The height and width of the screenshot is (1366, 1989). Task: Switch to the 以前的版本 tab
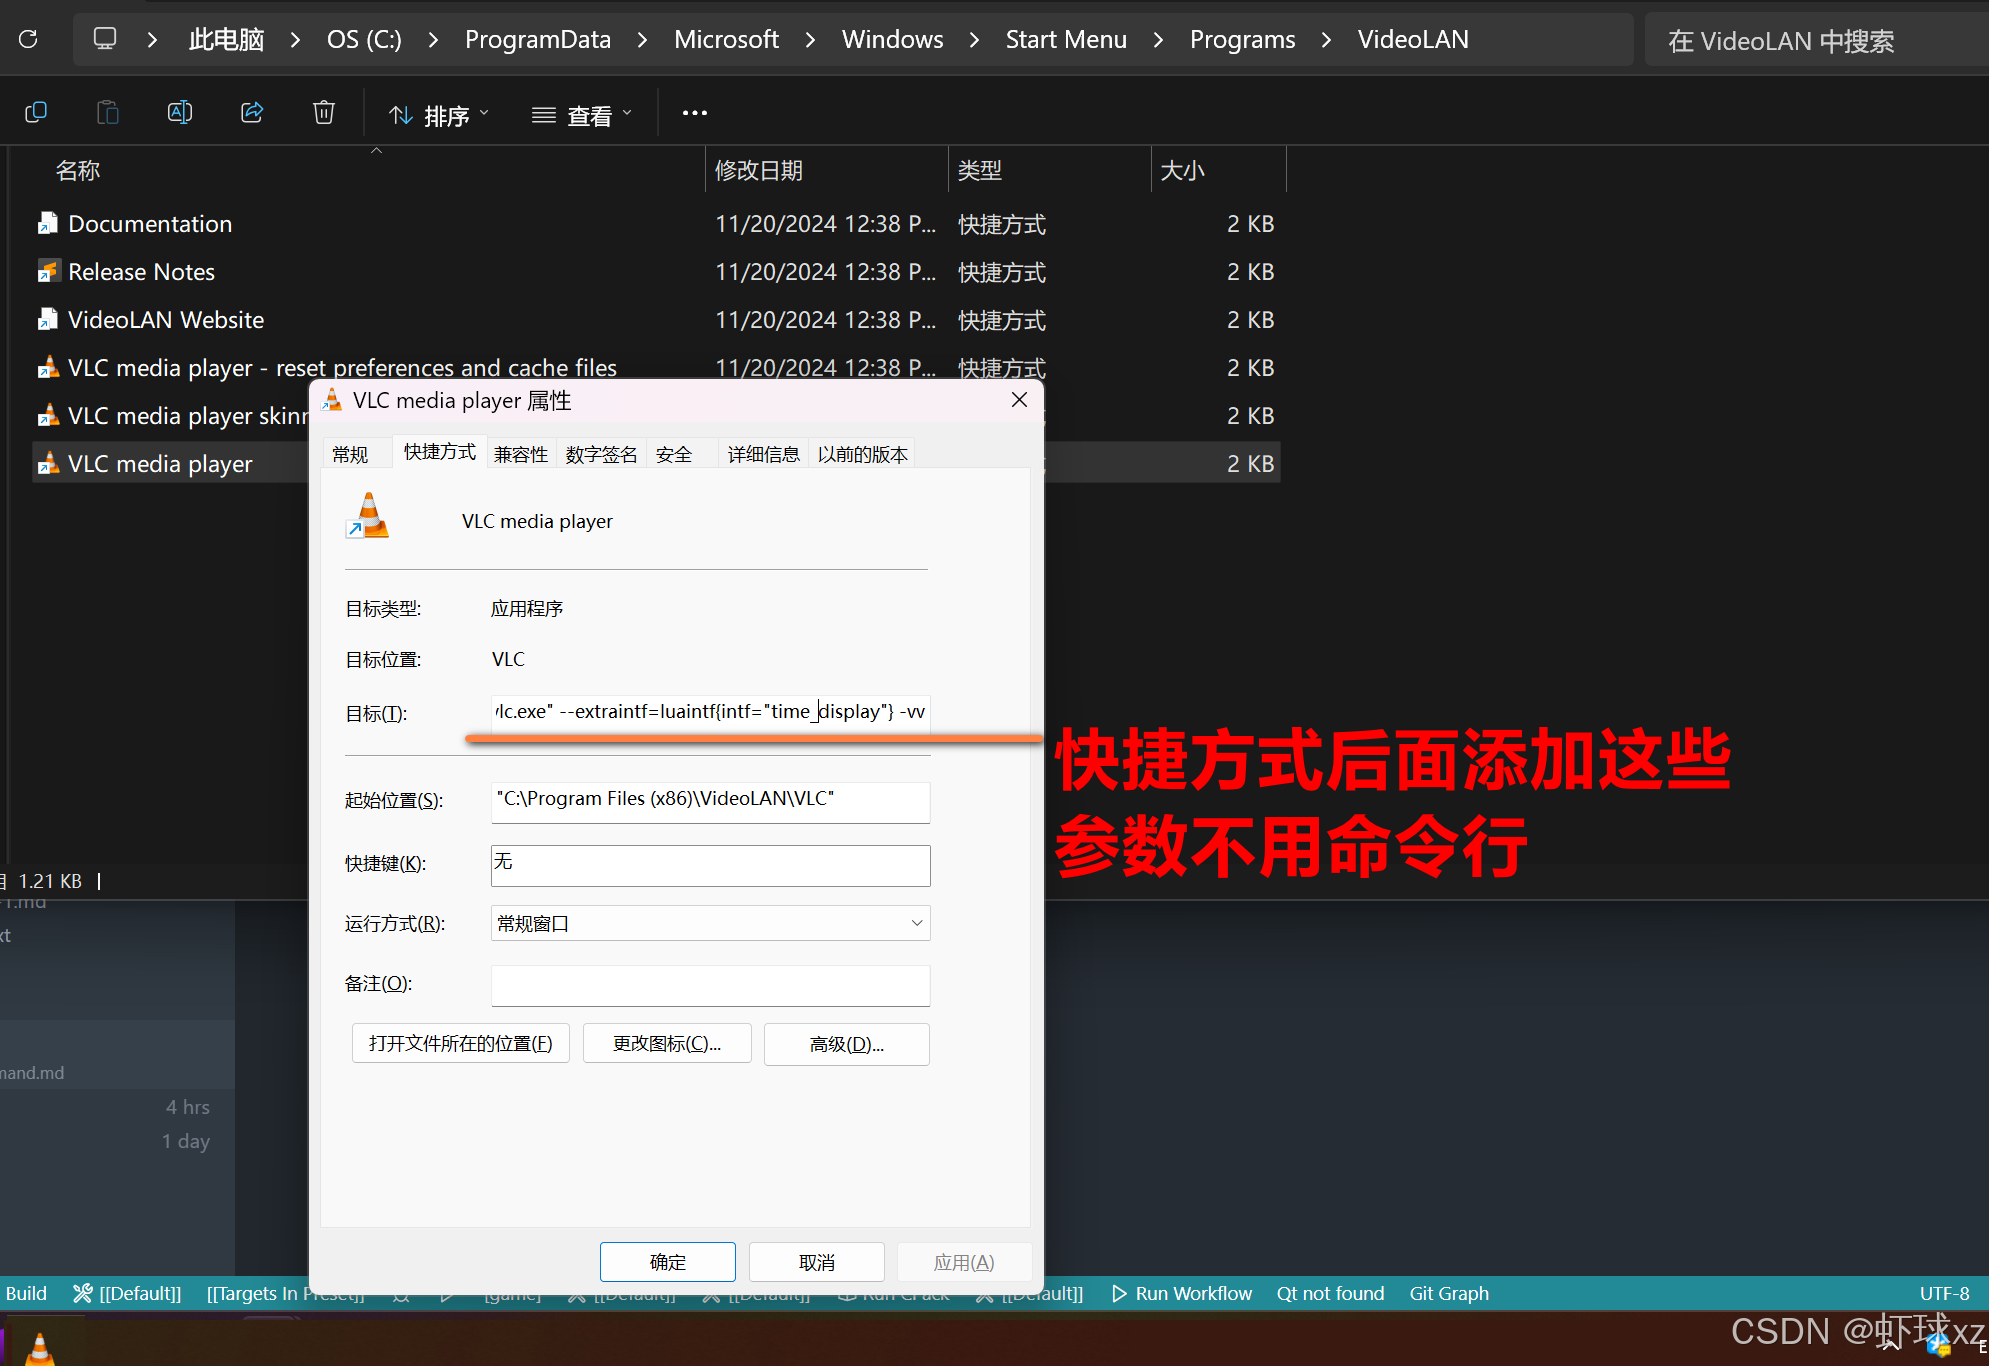coord(863,454)
